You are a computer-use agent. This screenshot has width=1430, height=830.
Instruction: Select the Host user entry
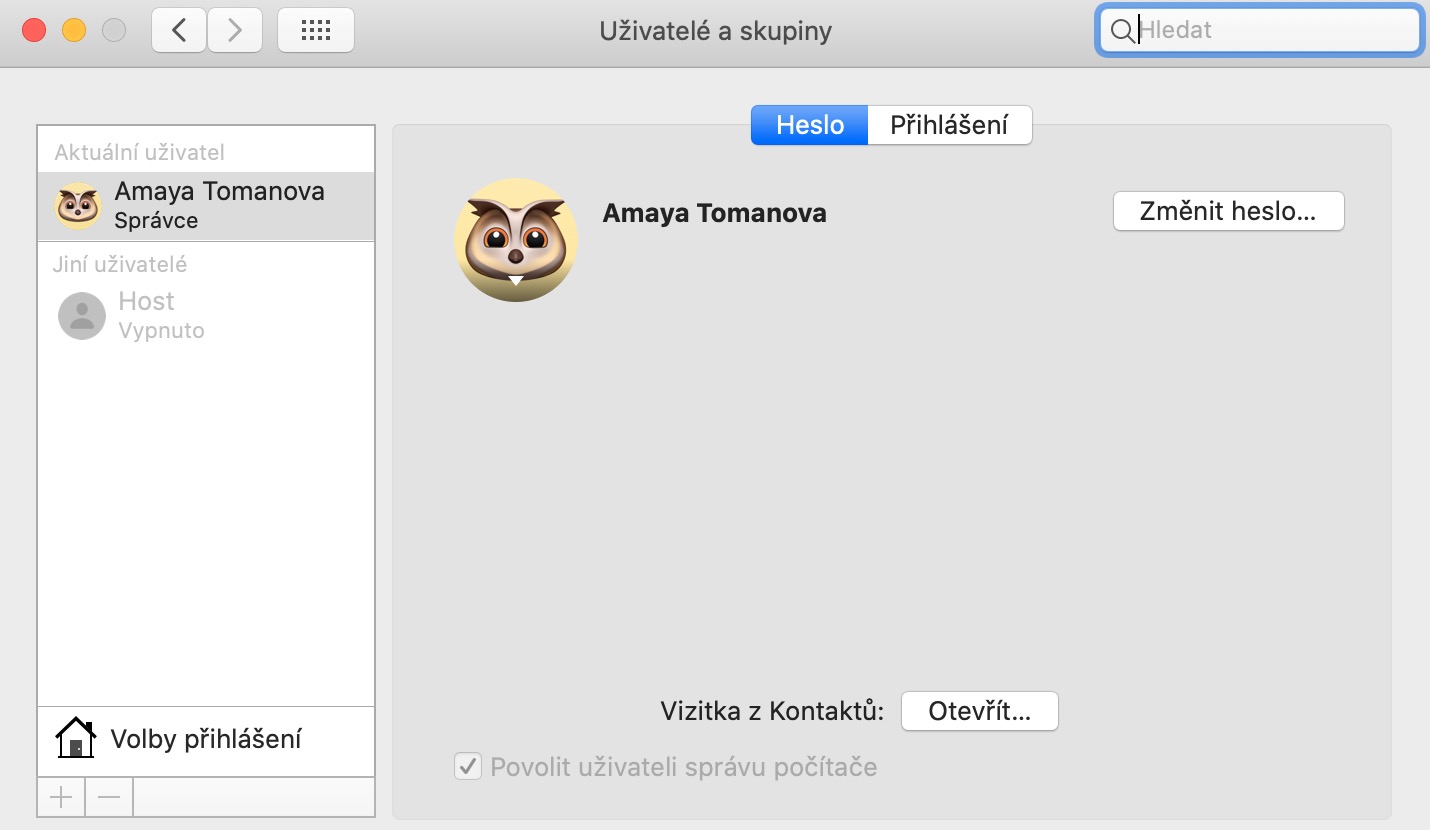click(160, 315)
